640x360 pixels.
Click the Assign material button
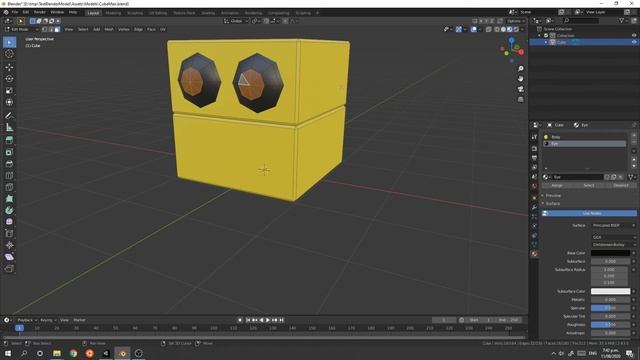tap(557, 185)
